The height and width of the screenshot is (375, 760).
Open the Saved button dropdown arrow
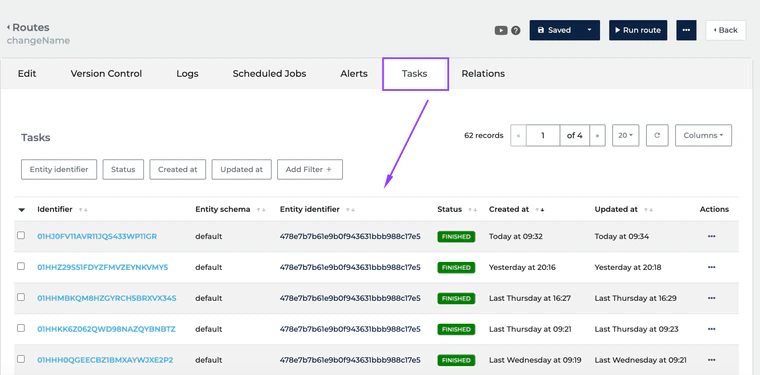click(x=589, y=30)
